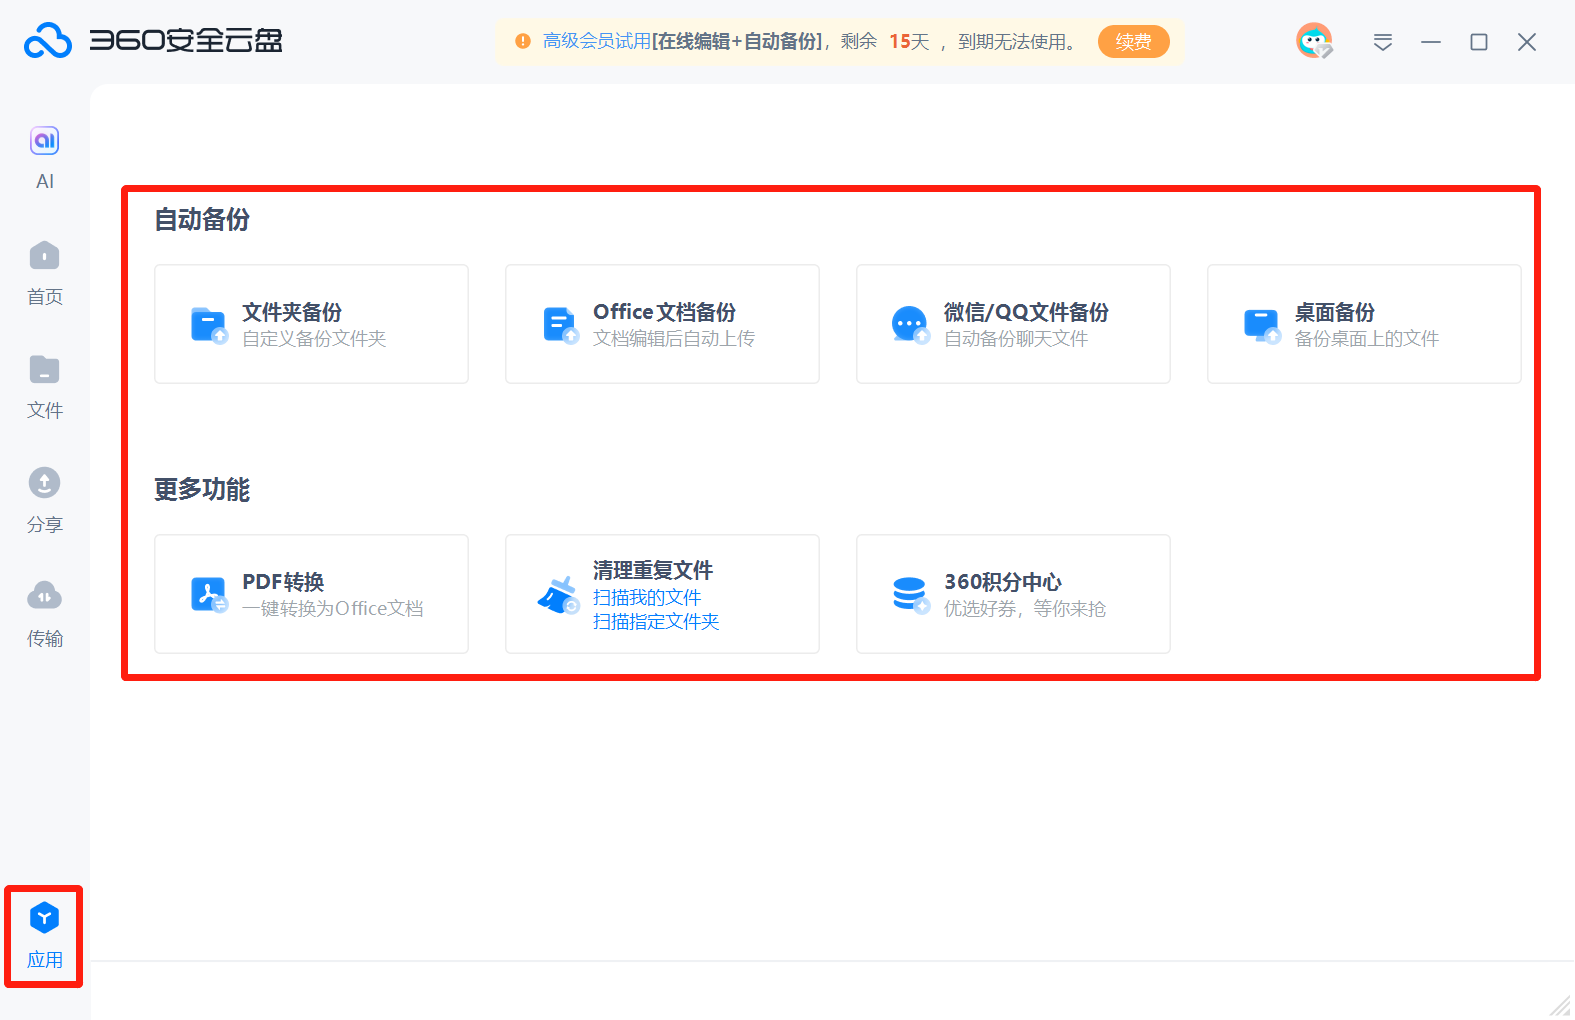Open Office文档备份 card
Screen dimensions: 1575x1020
coord(662,324)
